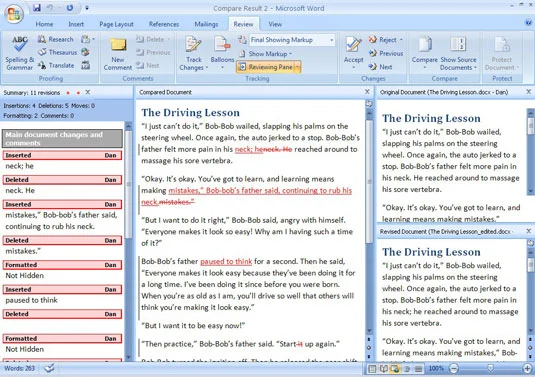Open the Home tab
The height and width of the screenshot is (377, 535).
(44, 24)
